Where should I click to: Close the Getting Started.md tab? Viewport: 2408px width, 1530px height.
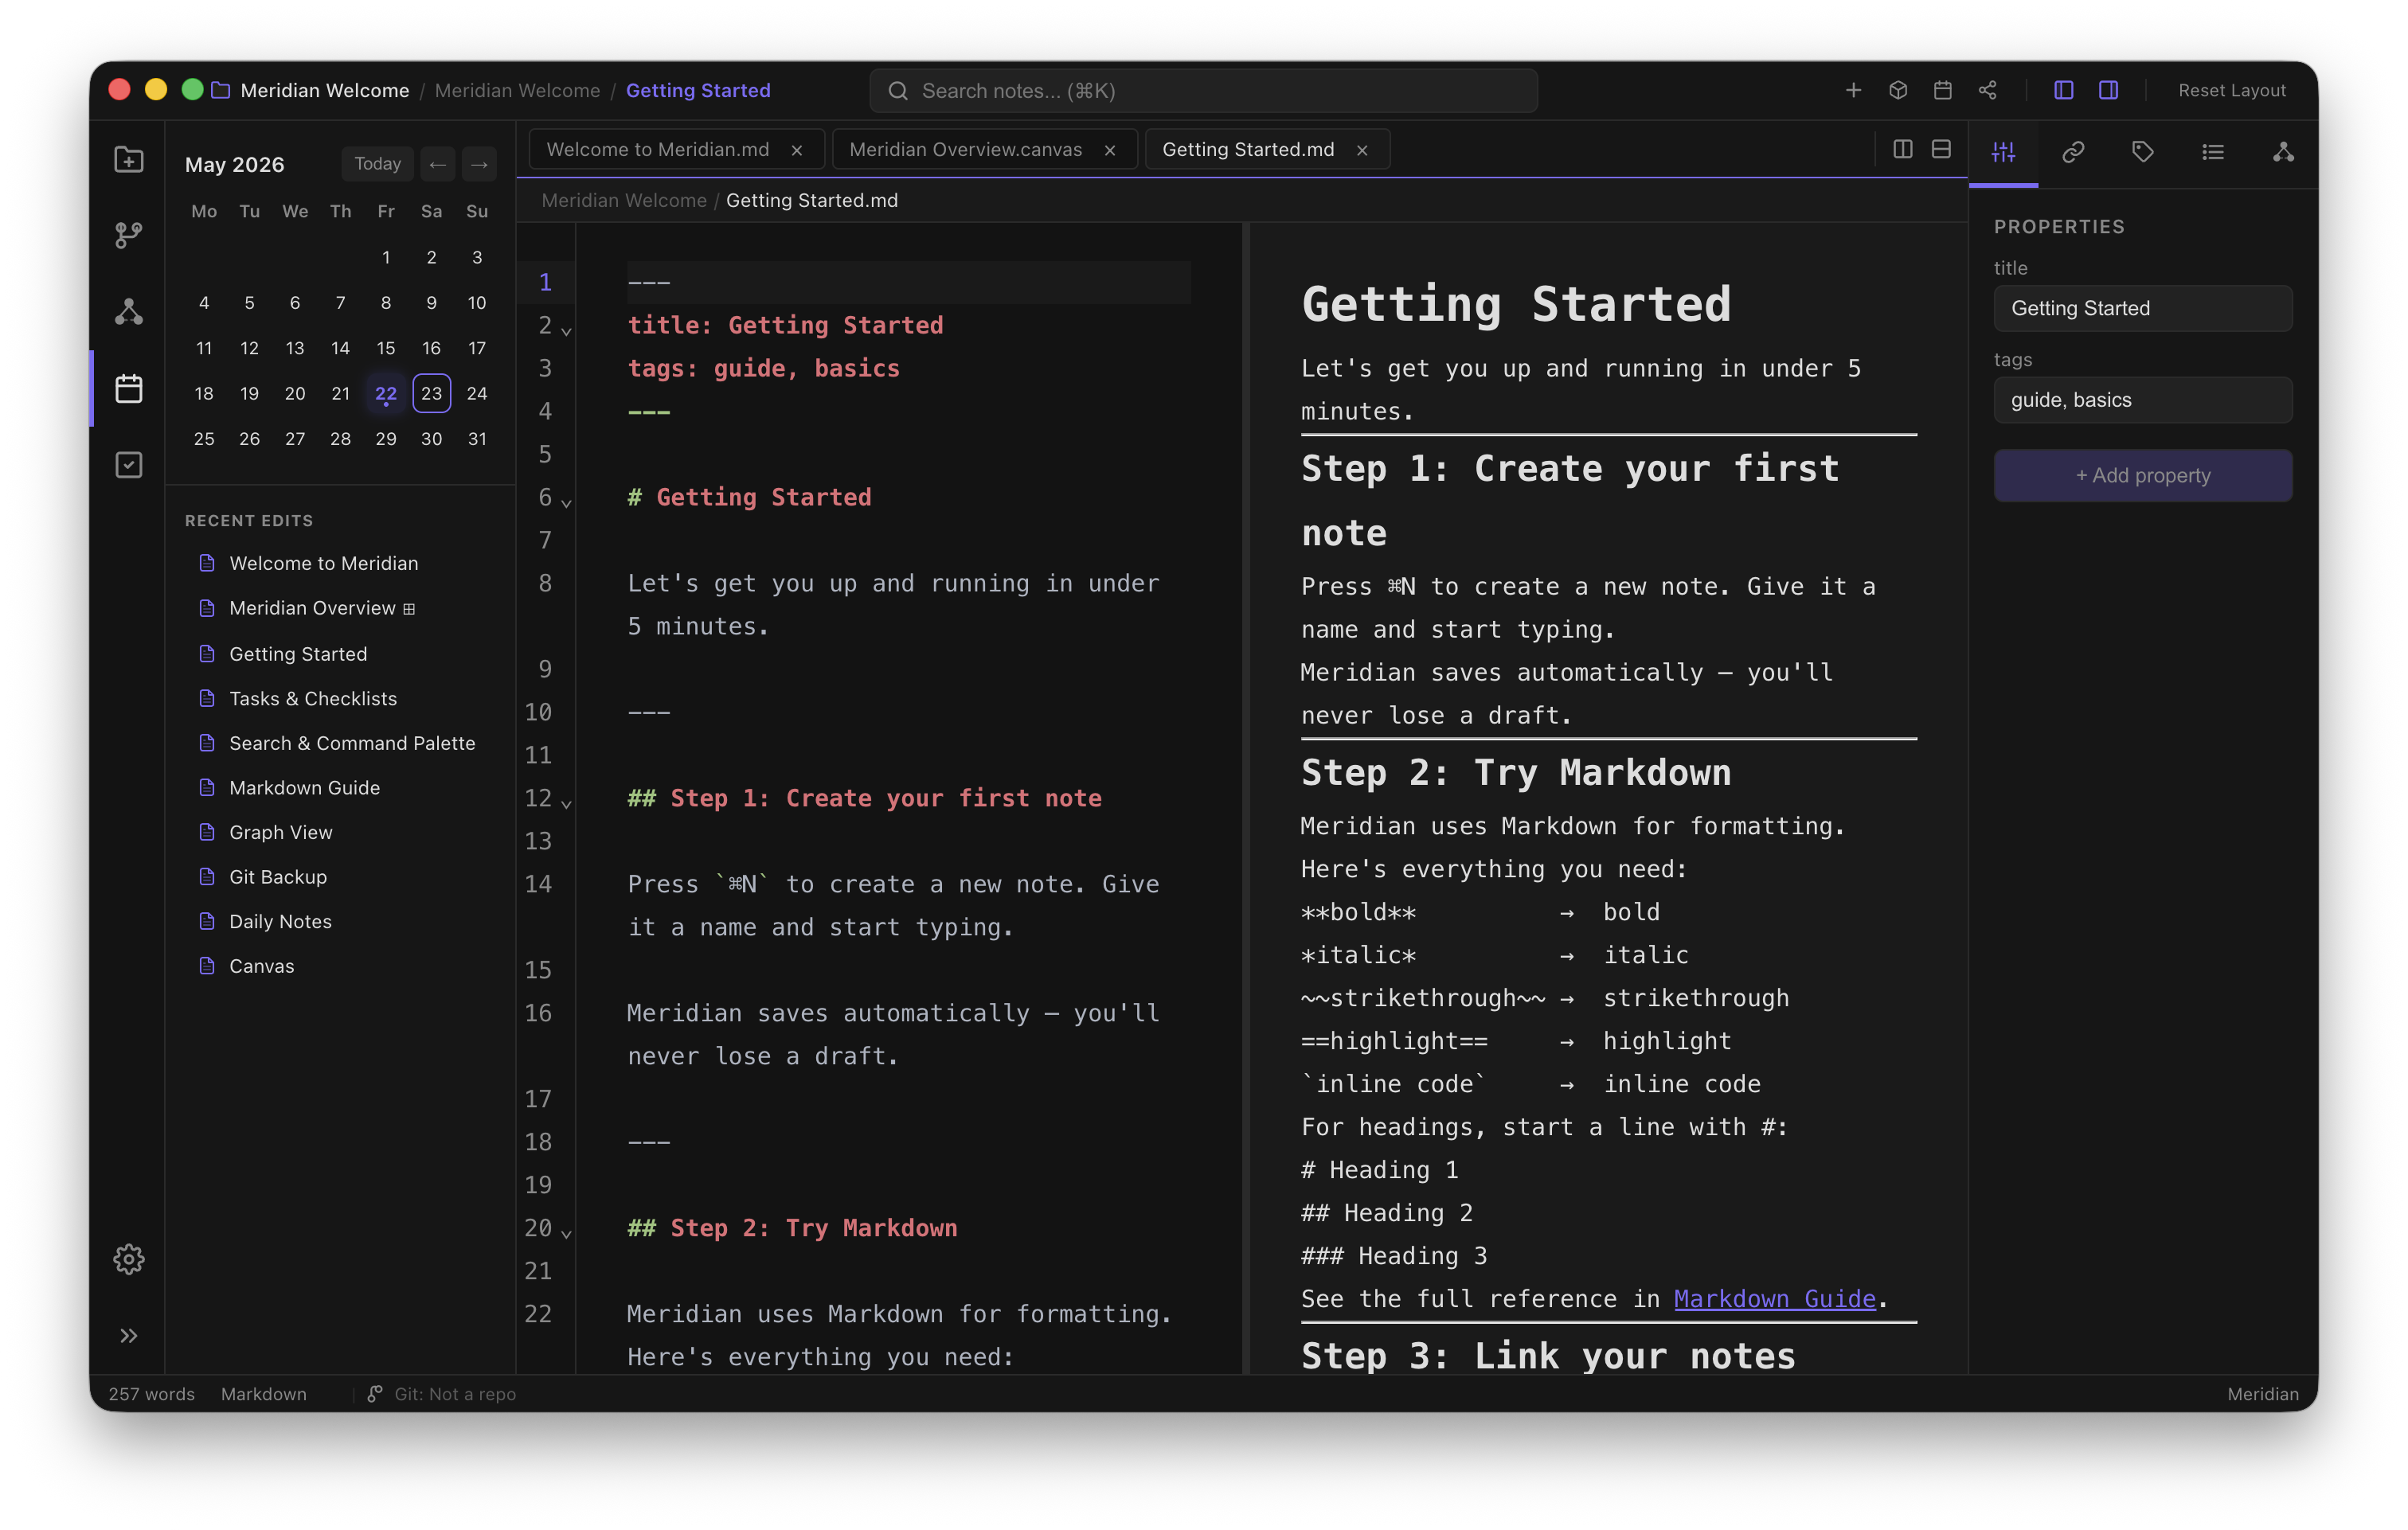tap(1362, 150)
